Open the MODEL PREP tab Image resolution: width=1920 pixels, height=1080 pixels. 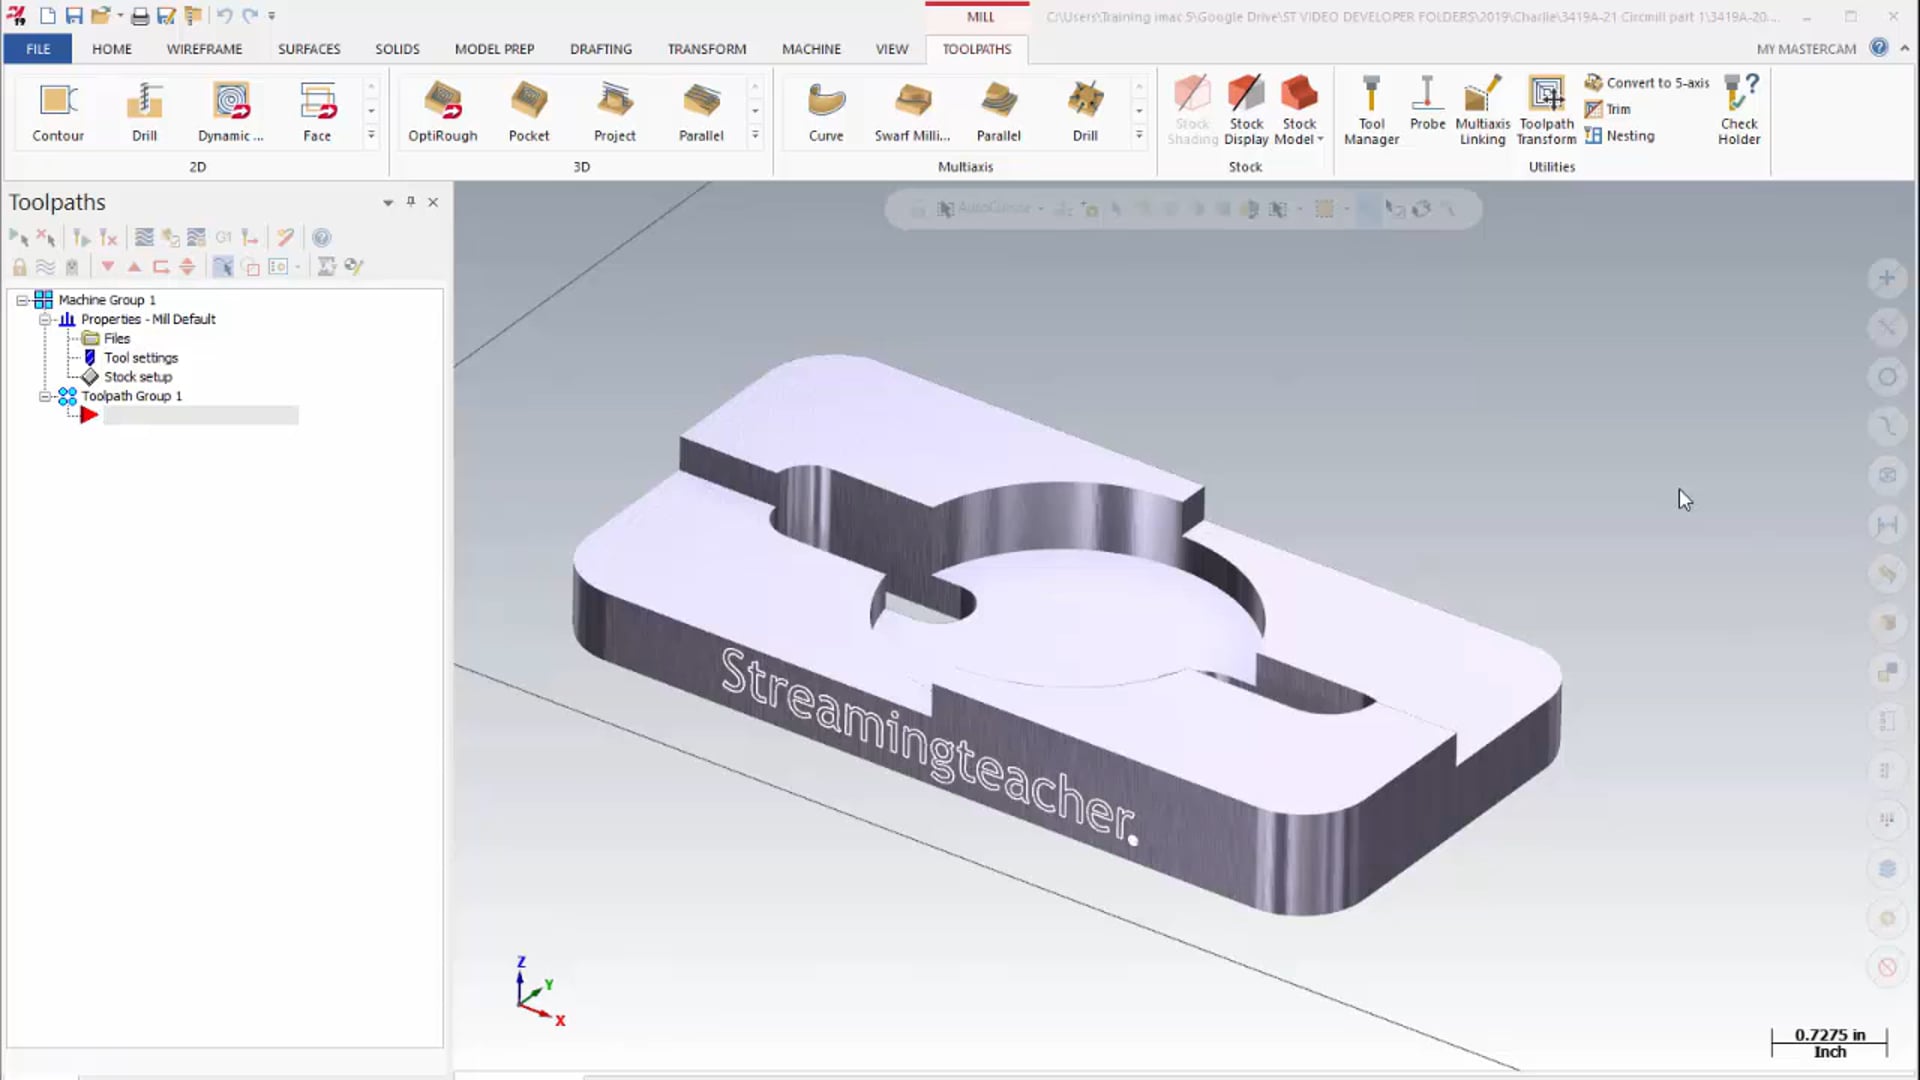pyautogui.click(x=494, y=49)
